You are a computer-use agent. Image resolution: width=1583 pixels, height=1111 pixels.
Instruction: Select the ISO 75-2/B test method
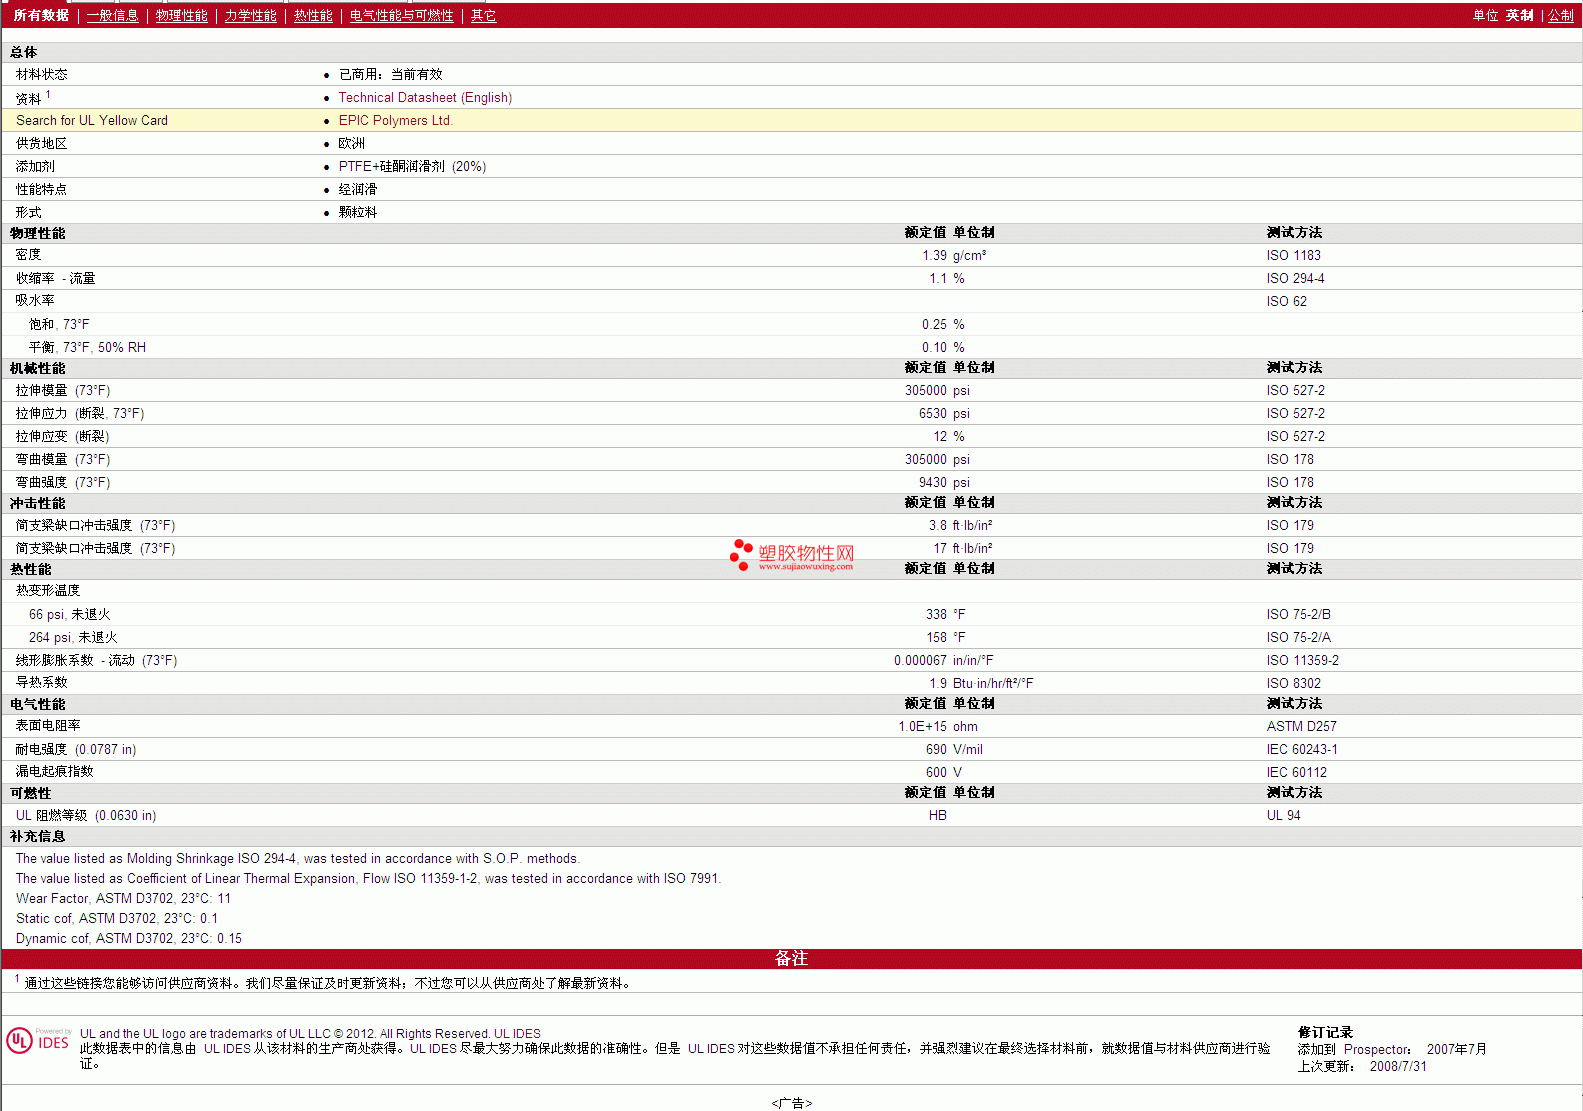click(x=1298, y=615)
